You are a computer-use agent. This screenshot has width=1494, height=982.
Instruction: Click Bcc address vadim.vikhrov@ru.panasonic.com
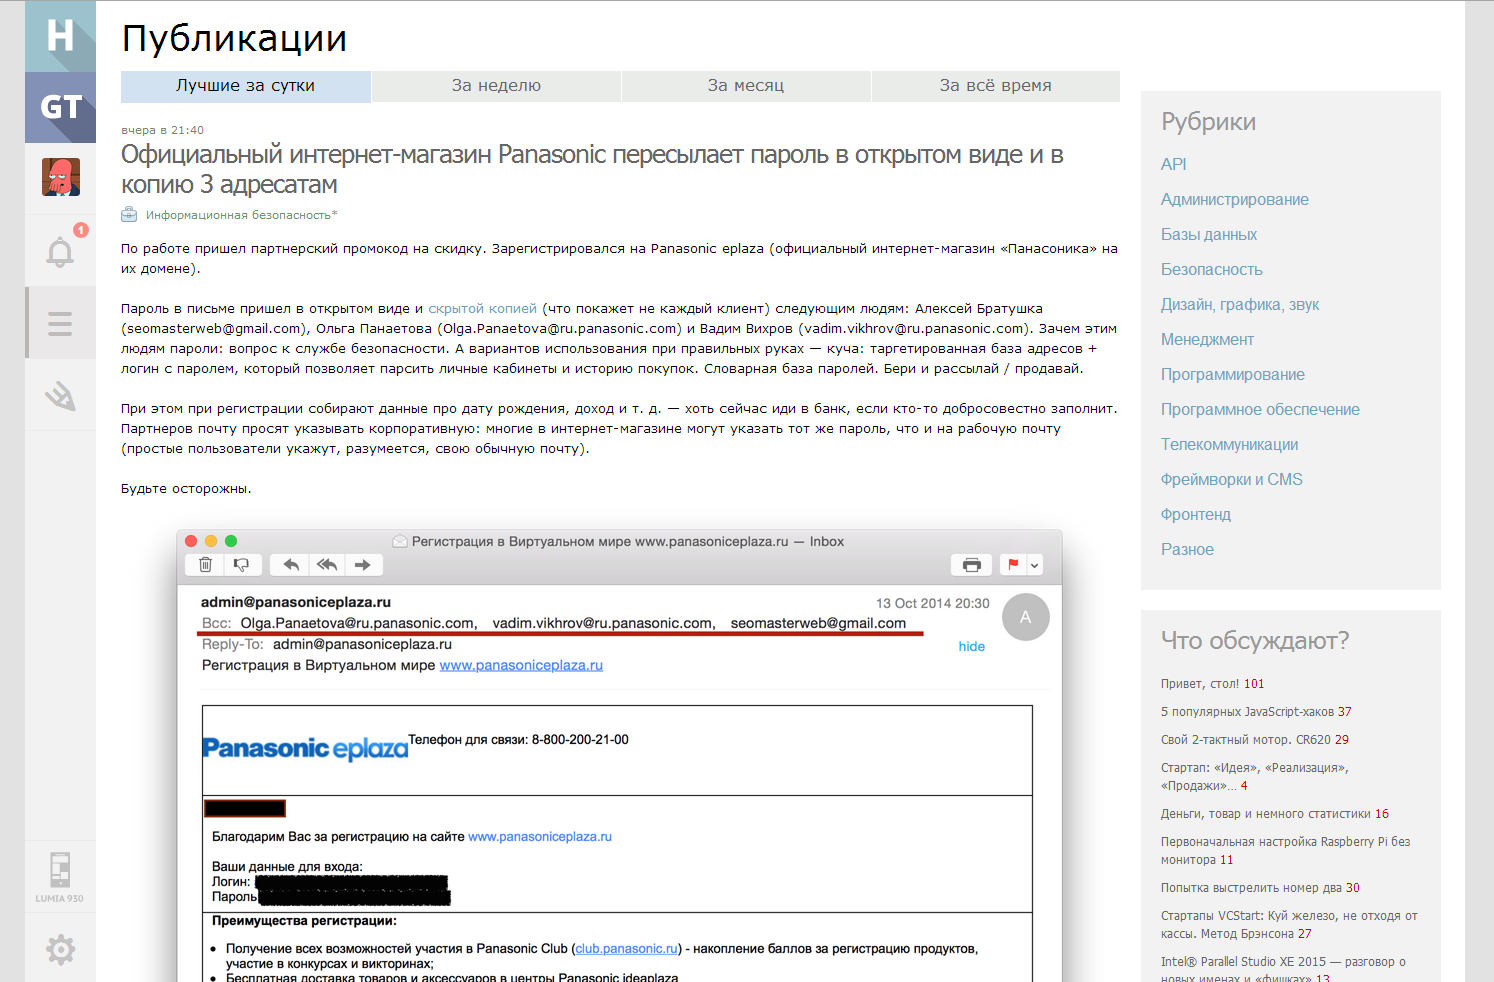pos(604,623)
